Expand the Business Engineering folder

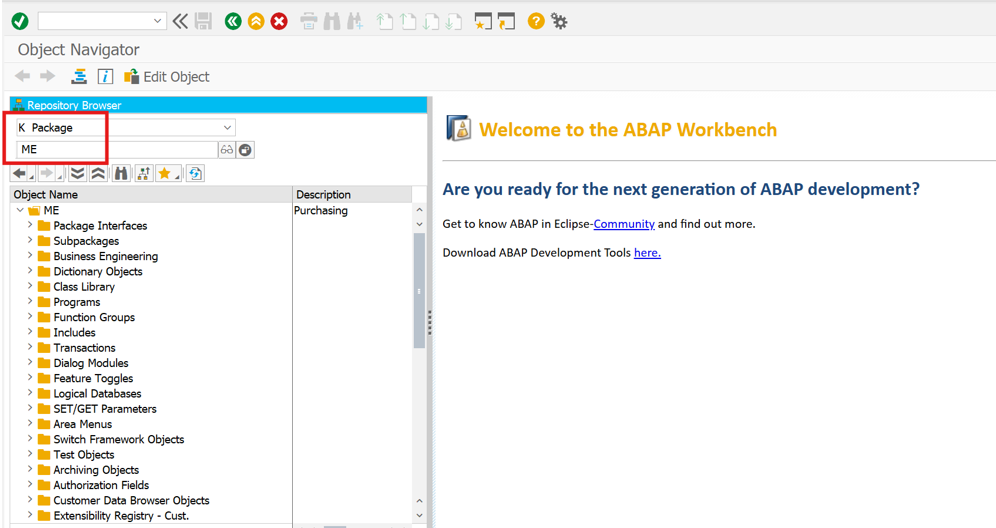[30, 255]
